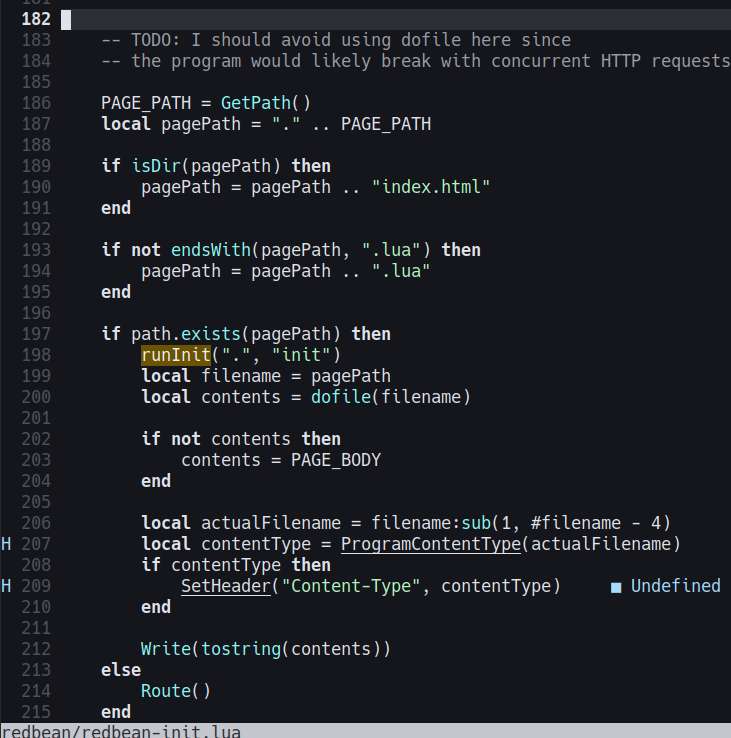The width and height of the screenshot is (731, 738).
Task: Click PAGE_BODY on line 203
Action: (336, 460)
